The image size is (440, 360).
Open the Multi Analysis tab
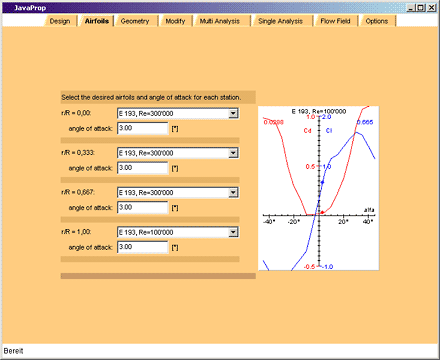pos(220,21)
